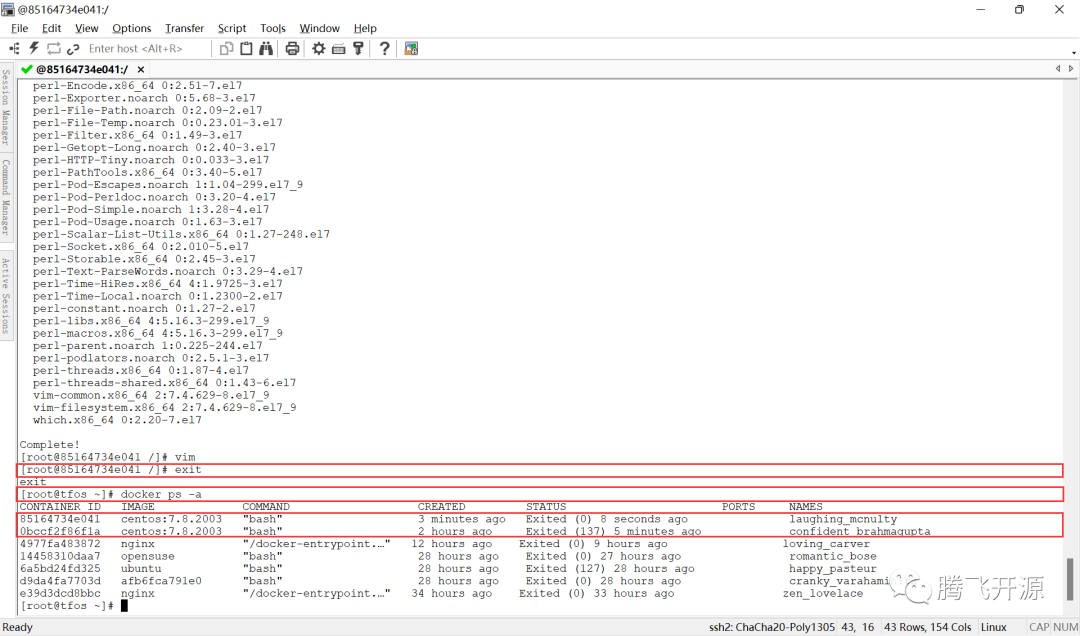This screenshot has width=1080, height=636.
Task: Open the keyboard Keymap Editor icon
Action: point(338,48)
